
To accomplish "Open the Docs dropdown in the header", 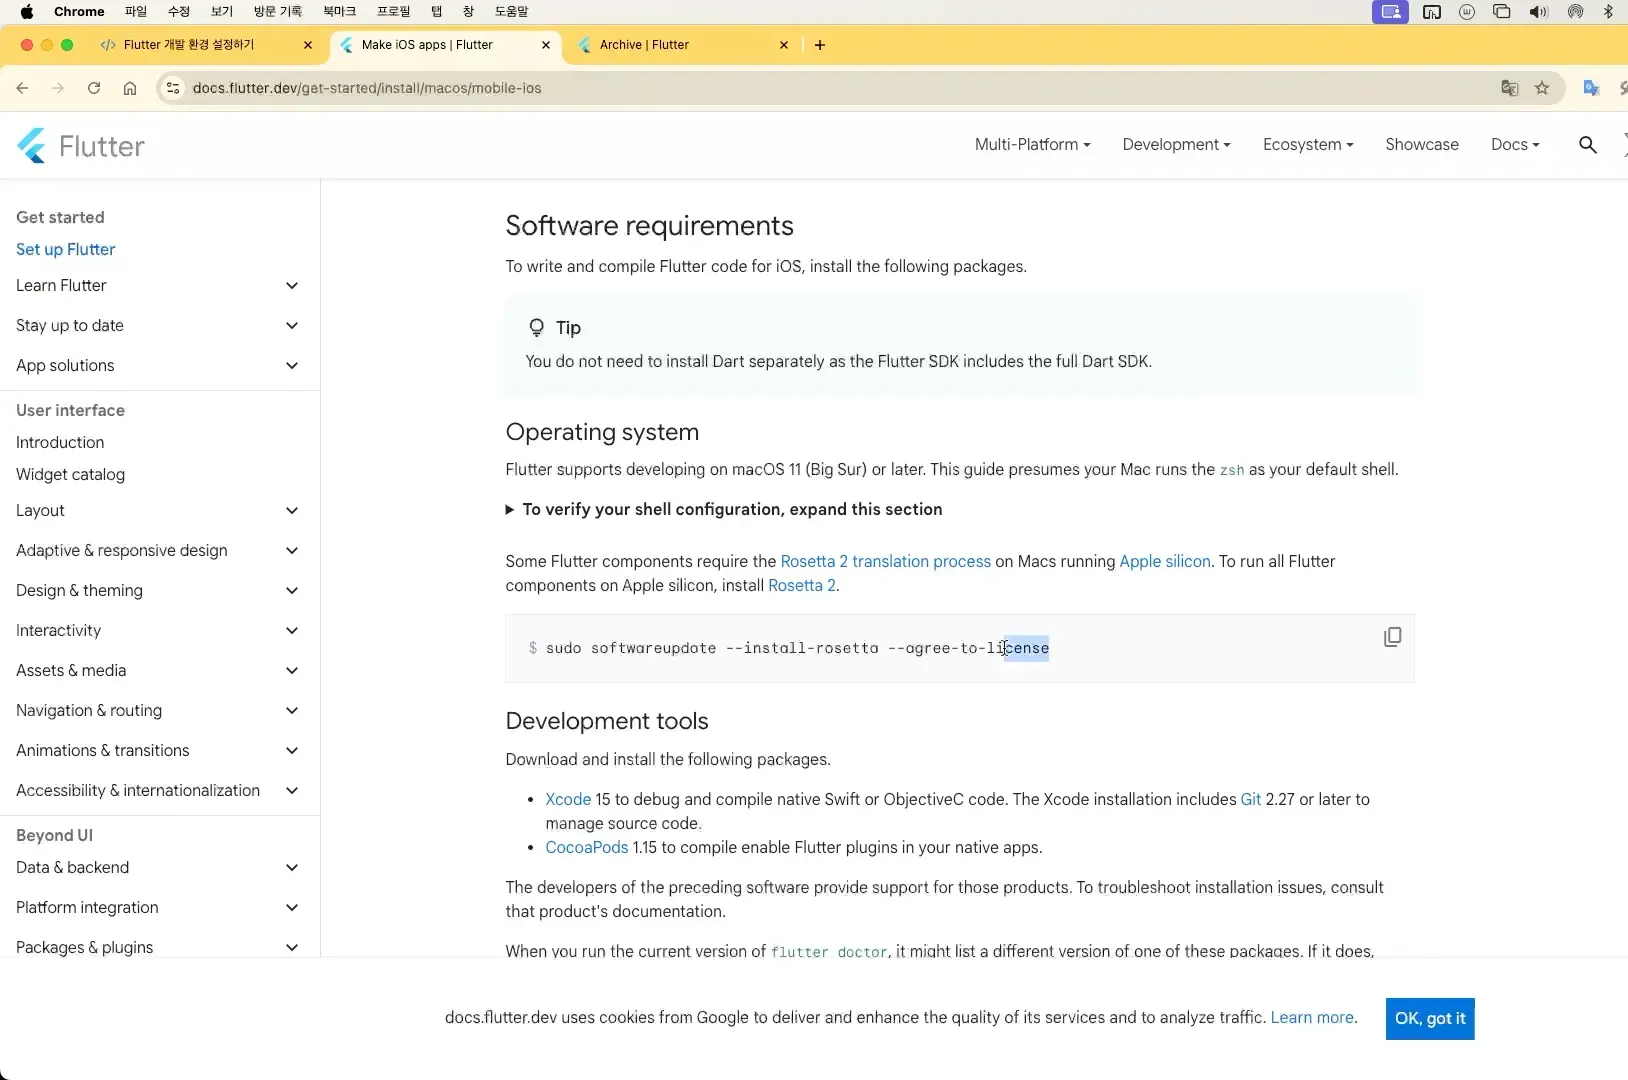I will click(x=1515, y=145).
